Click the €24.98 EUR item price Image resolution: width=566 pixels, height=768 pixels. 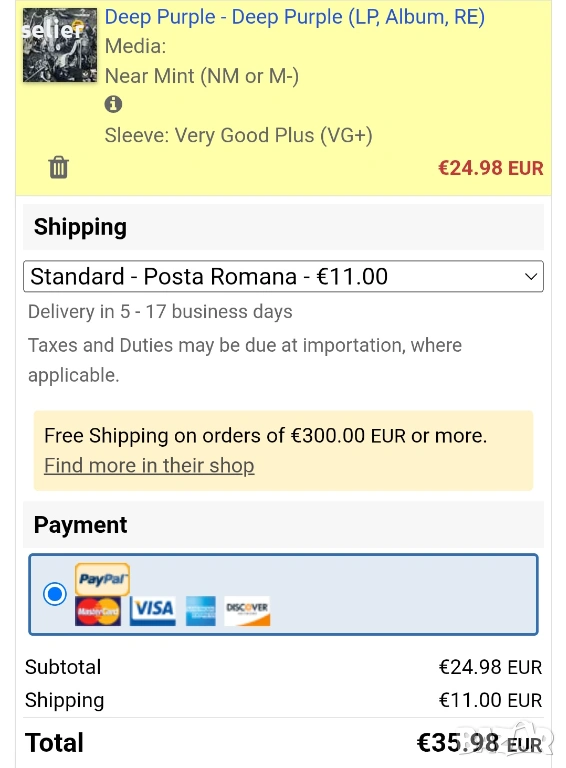point(491,168)
